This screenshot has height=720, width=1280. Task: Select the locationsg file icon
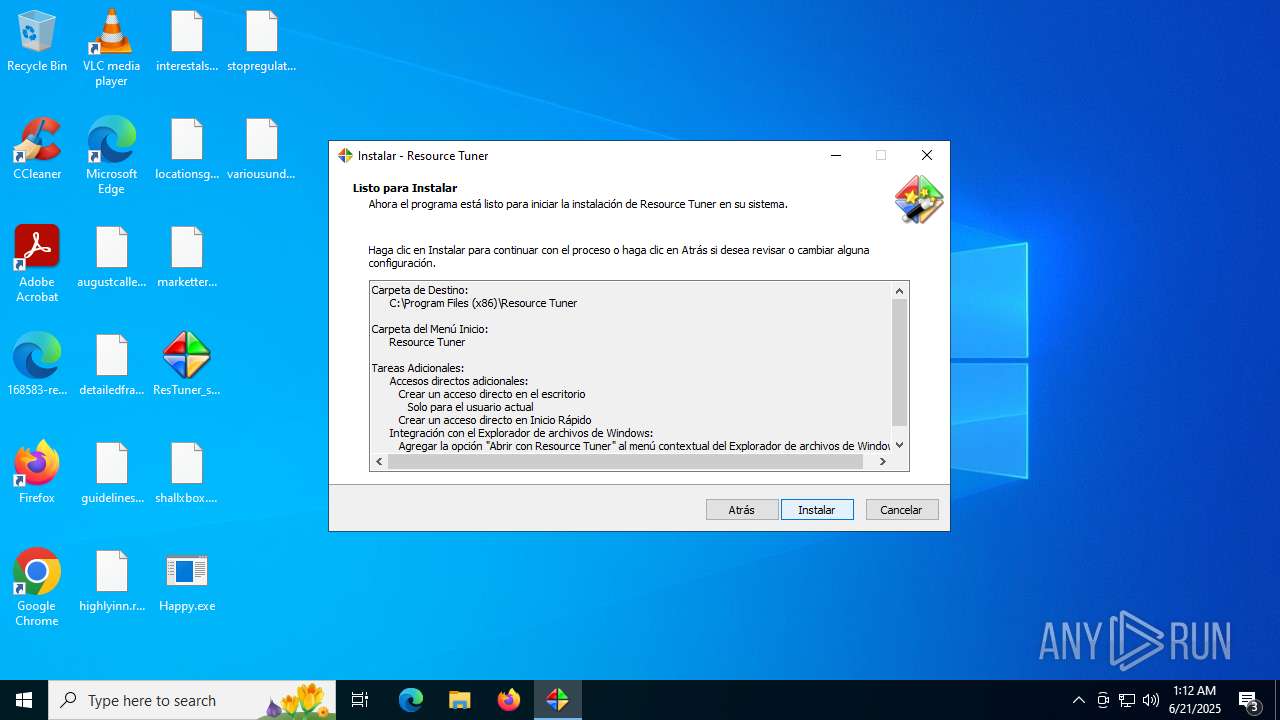point(187,148)
